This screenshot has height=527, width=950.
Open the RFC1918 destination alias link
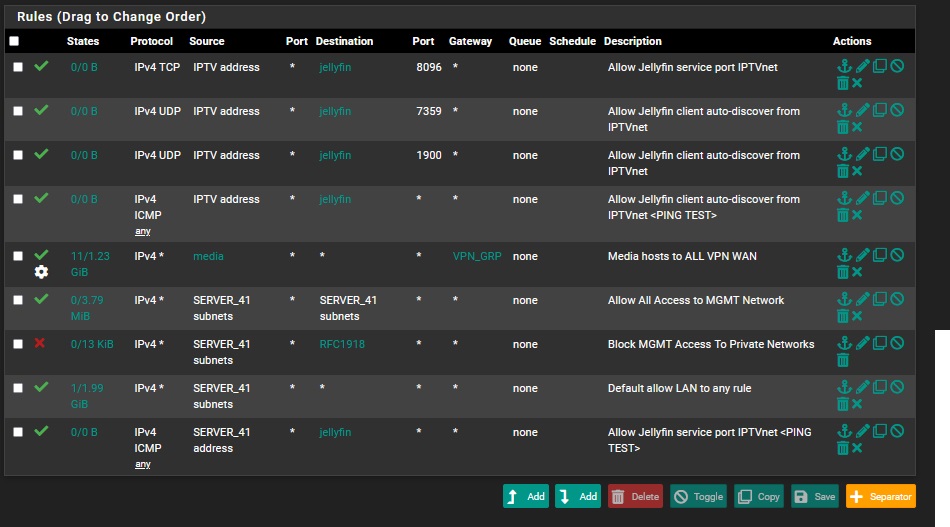[340, 344]
